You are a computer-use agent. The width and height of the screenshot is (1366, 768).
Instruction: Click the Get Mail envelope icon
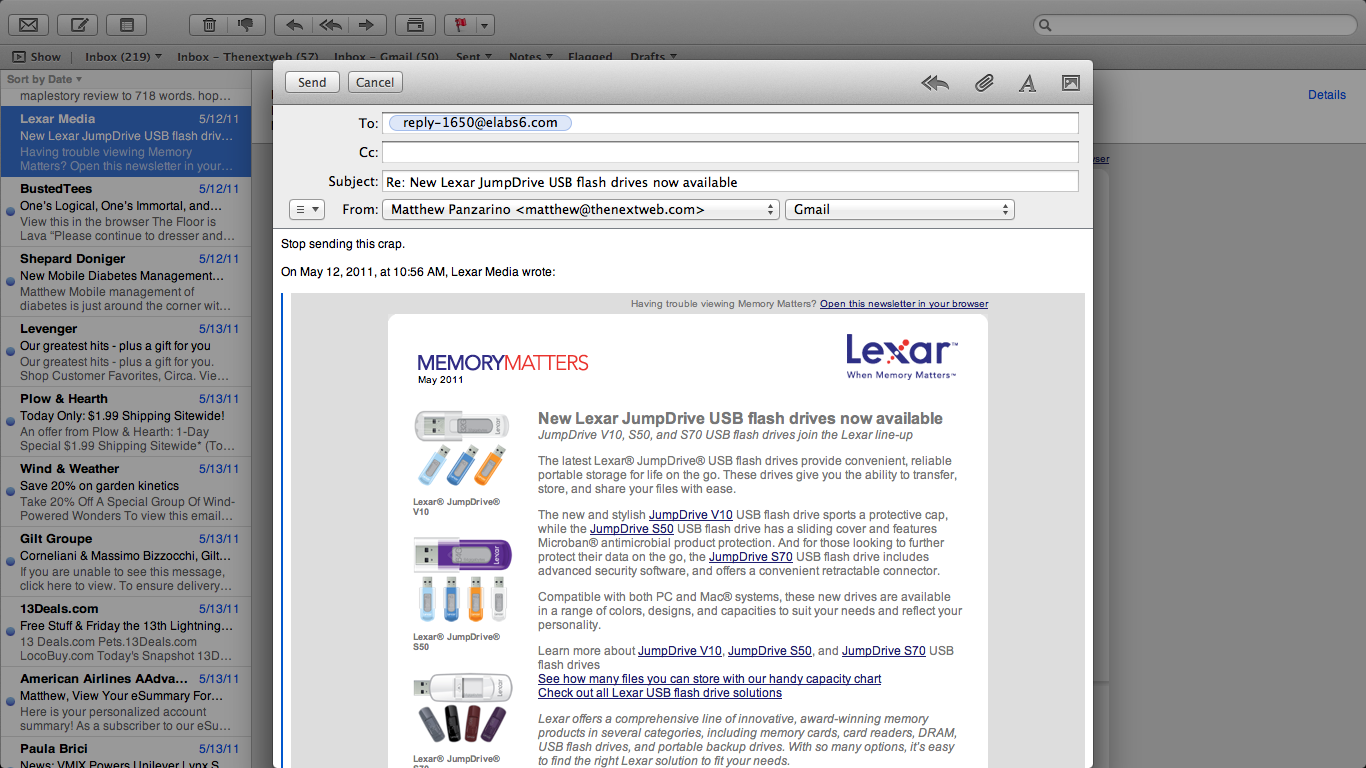[x=28, y=25]
